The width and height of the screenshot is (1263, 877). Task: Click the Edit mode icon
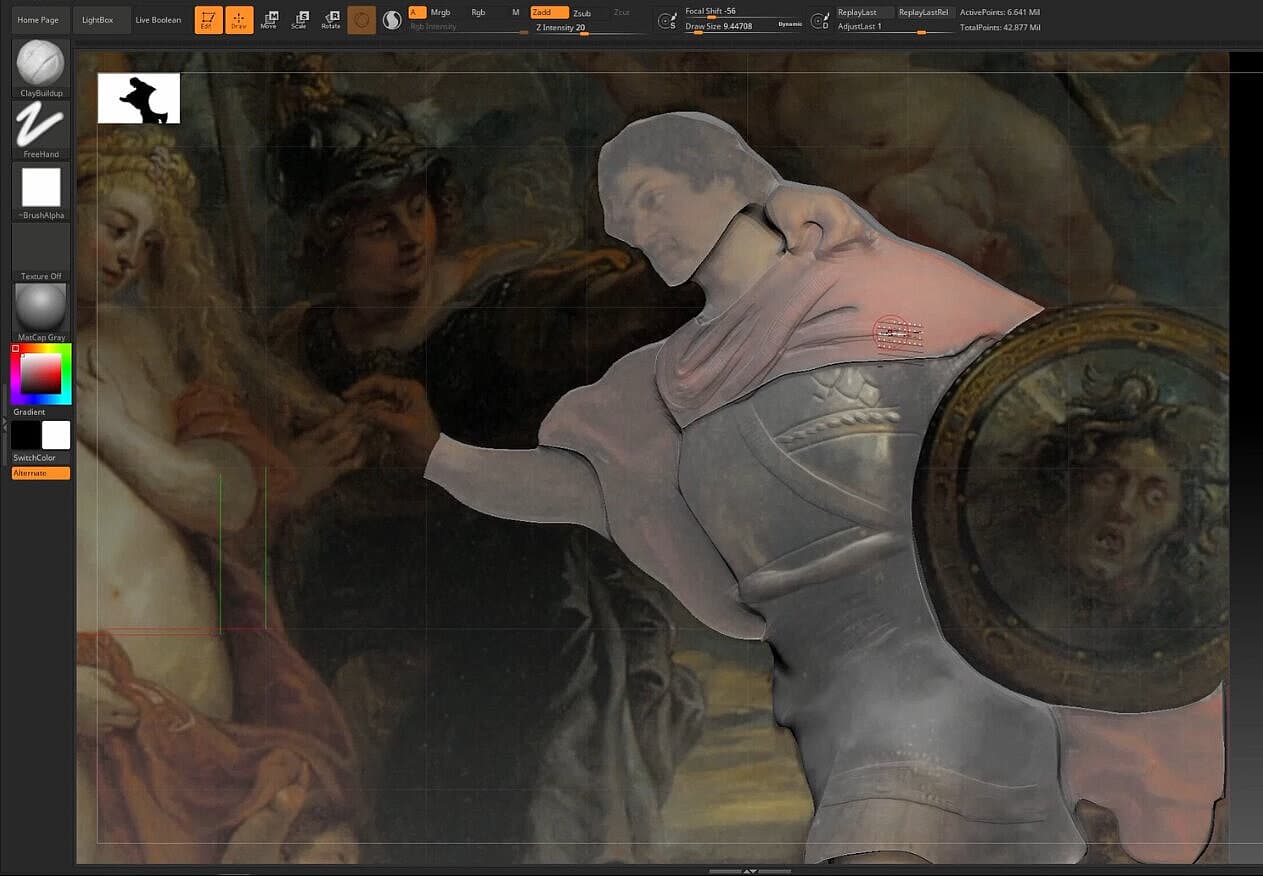point(208,20)
